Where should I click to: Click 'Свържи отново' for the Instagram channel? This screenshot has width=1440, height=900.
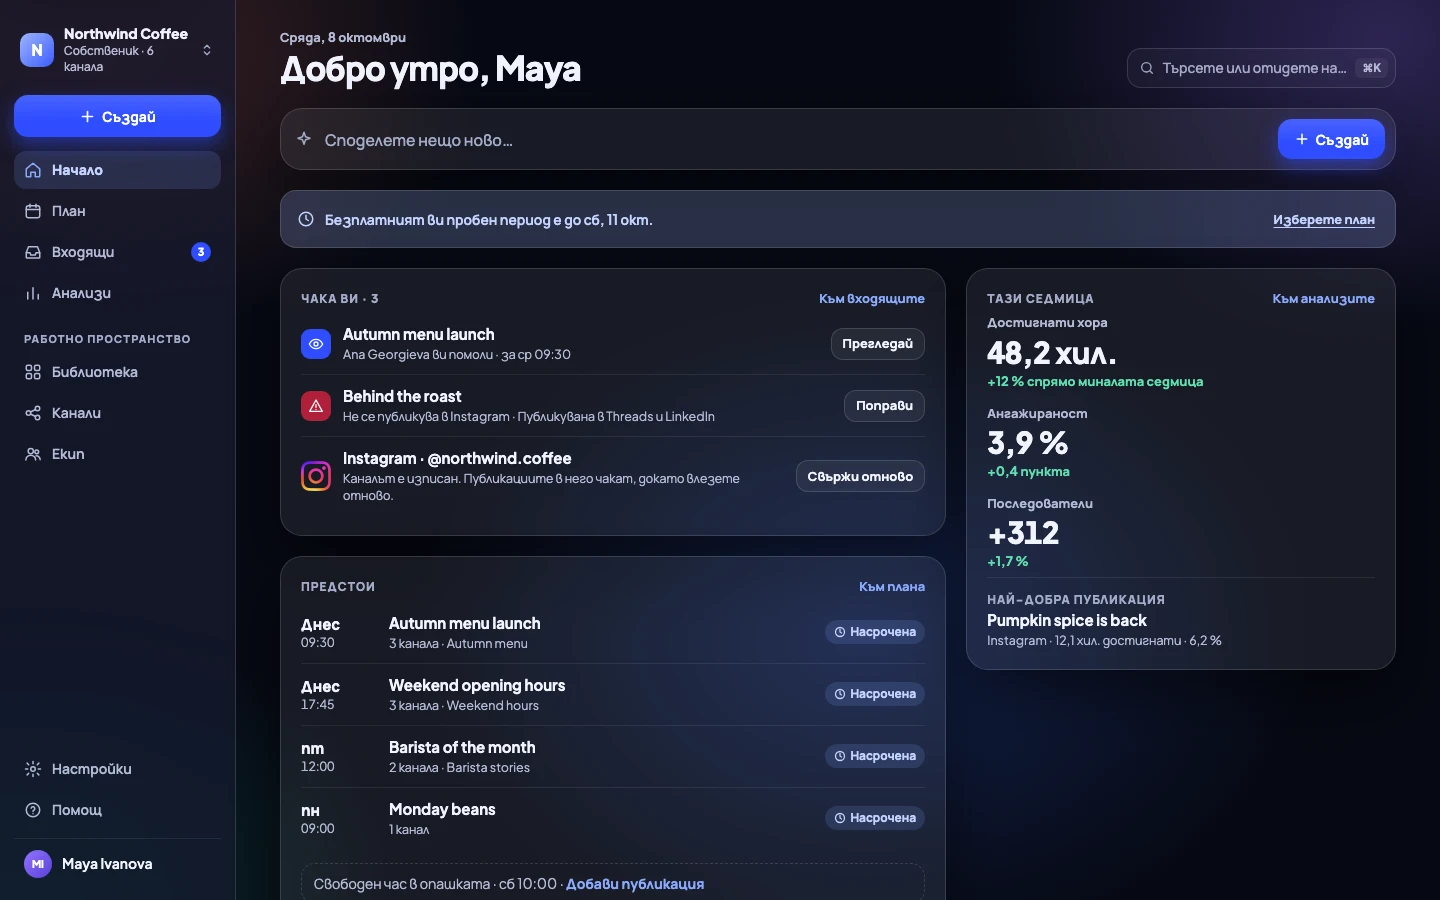point(860,477)
